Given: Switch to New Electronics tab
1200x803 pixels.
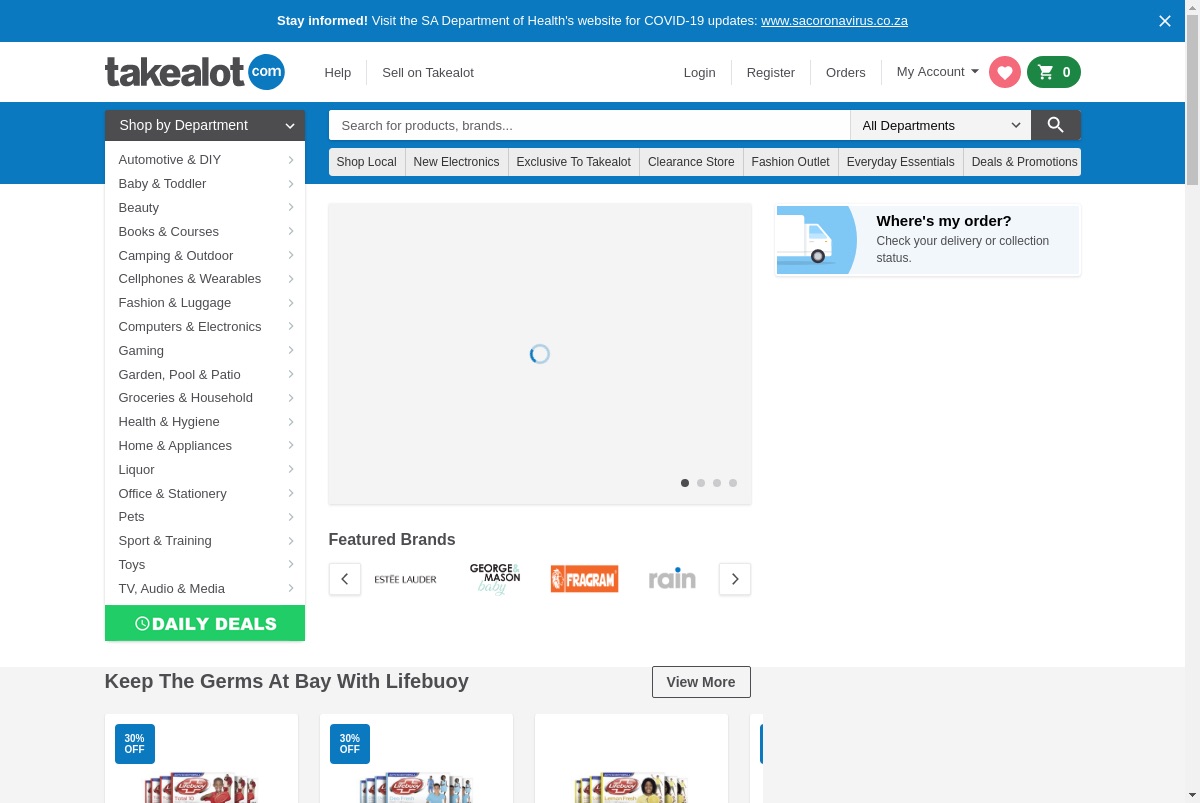Looking at the screenshot, I should tap(457, 162).
